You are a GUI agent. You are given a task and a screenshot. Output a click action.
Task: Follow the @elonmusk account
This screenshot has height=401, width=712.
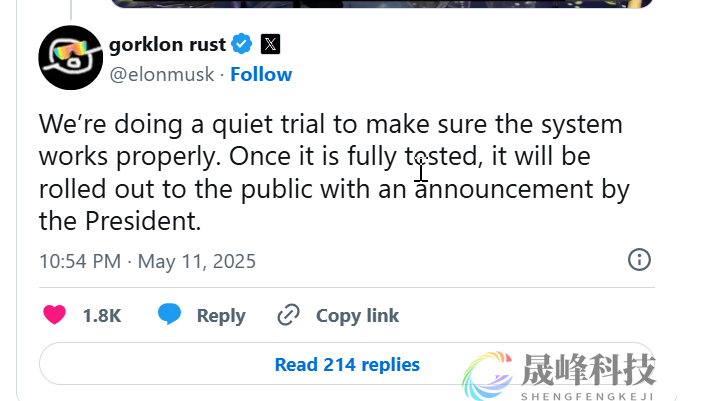coord(261,74)
